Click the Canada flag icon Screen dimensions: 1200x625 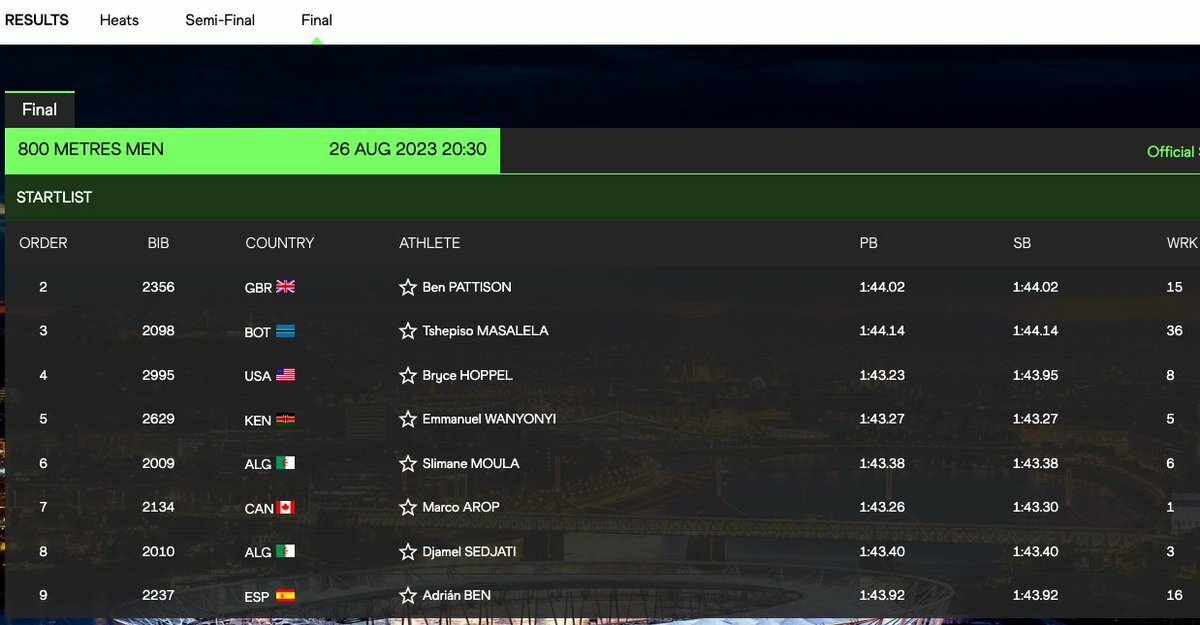[286, 508]
